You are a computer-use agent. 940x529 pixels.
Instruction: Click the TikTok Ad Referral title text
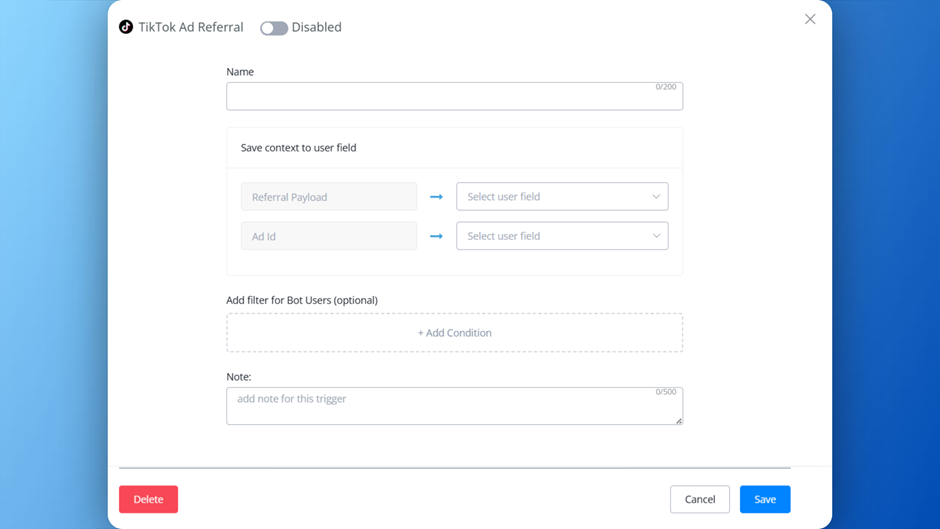tap(191, 27)
